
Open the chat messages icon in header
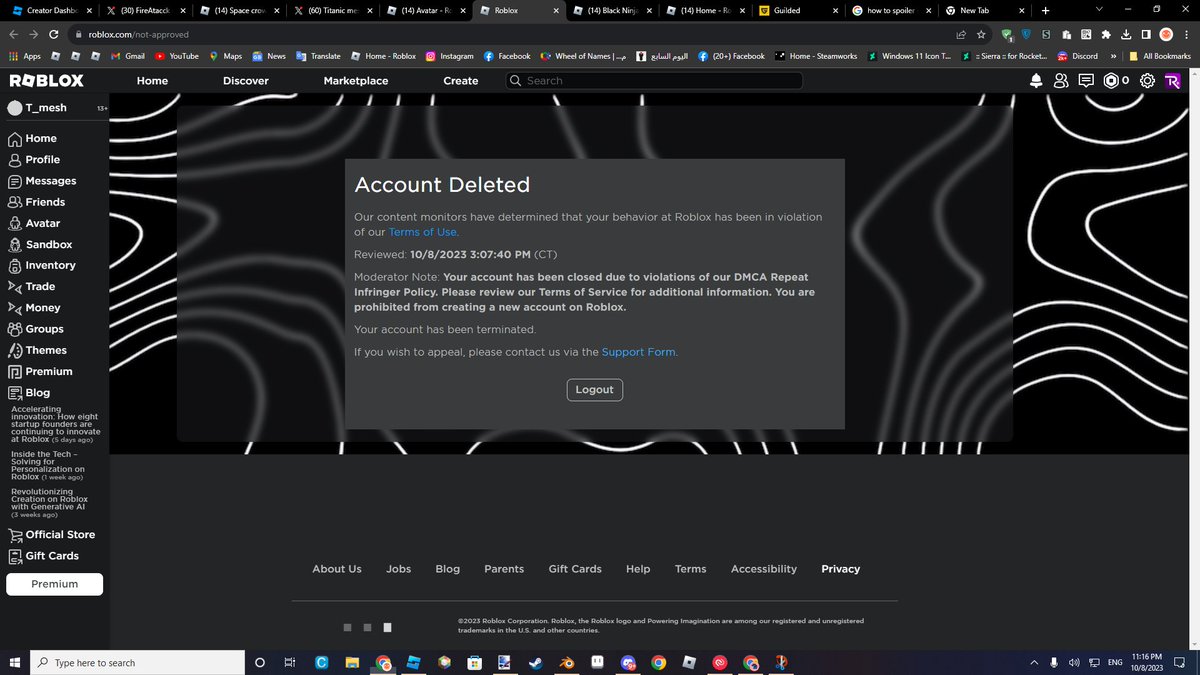1086,81
